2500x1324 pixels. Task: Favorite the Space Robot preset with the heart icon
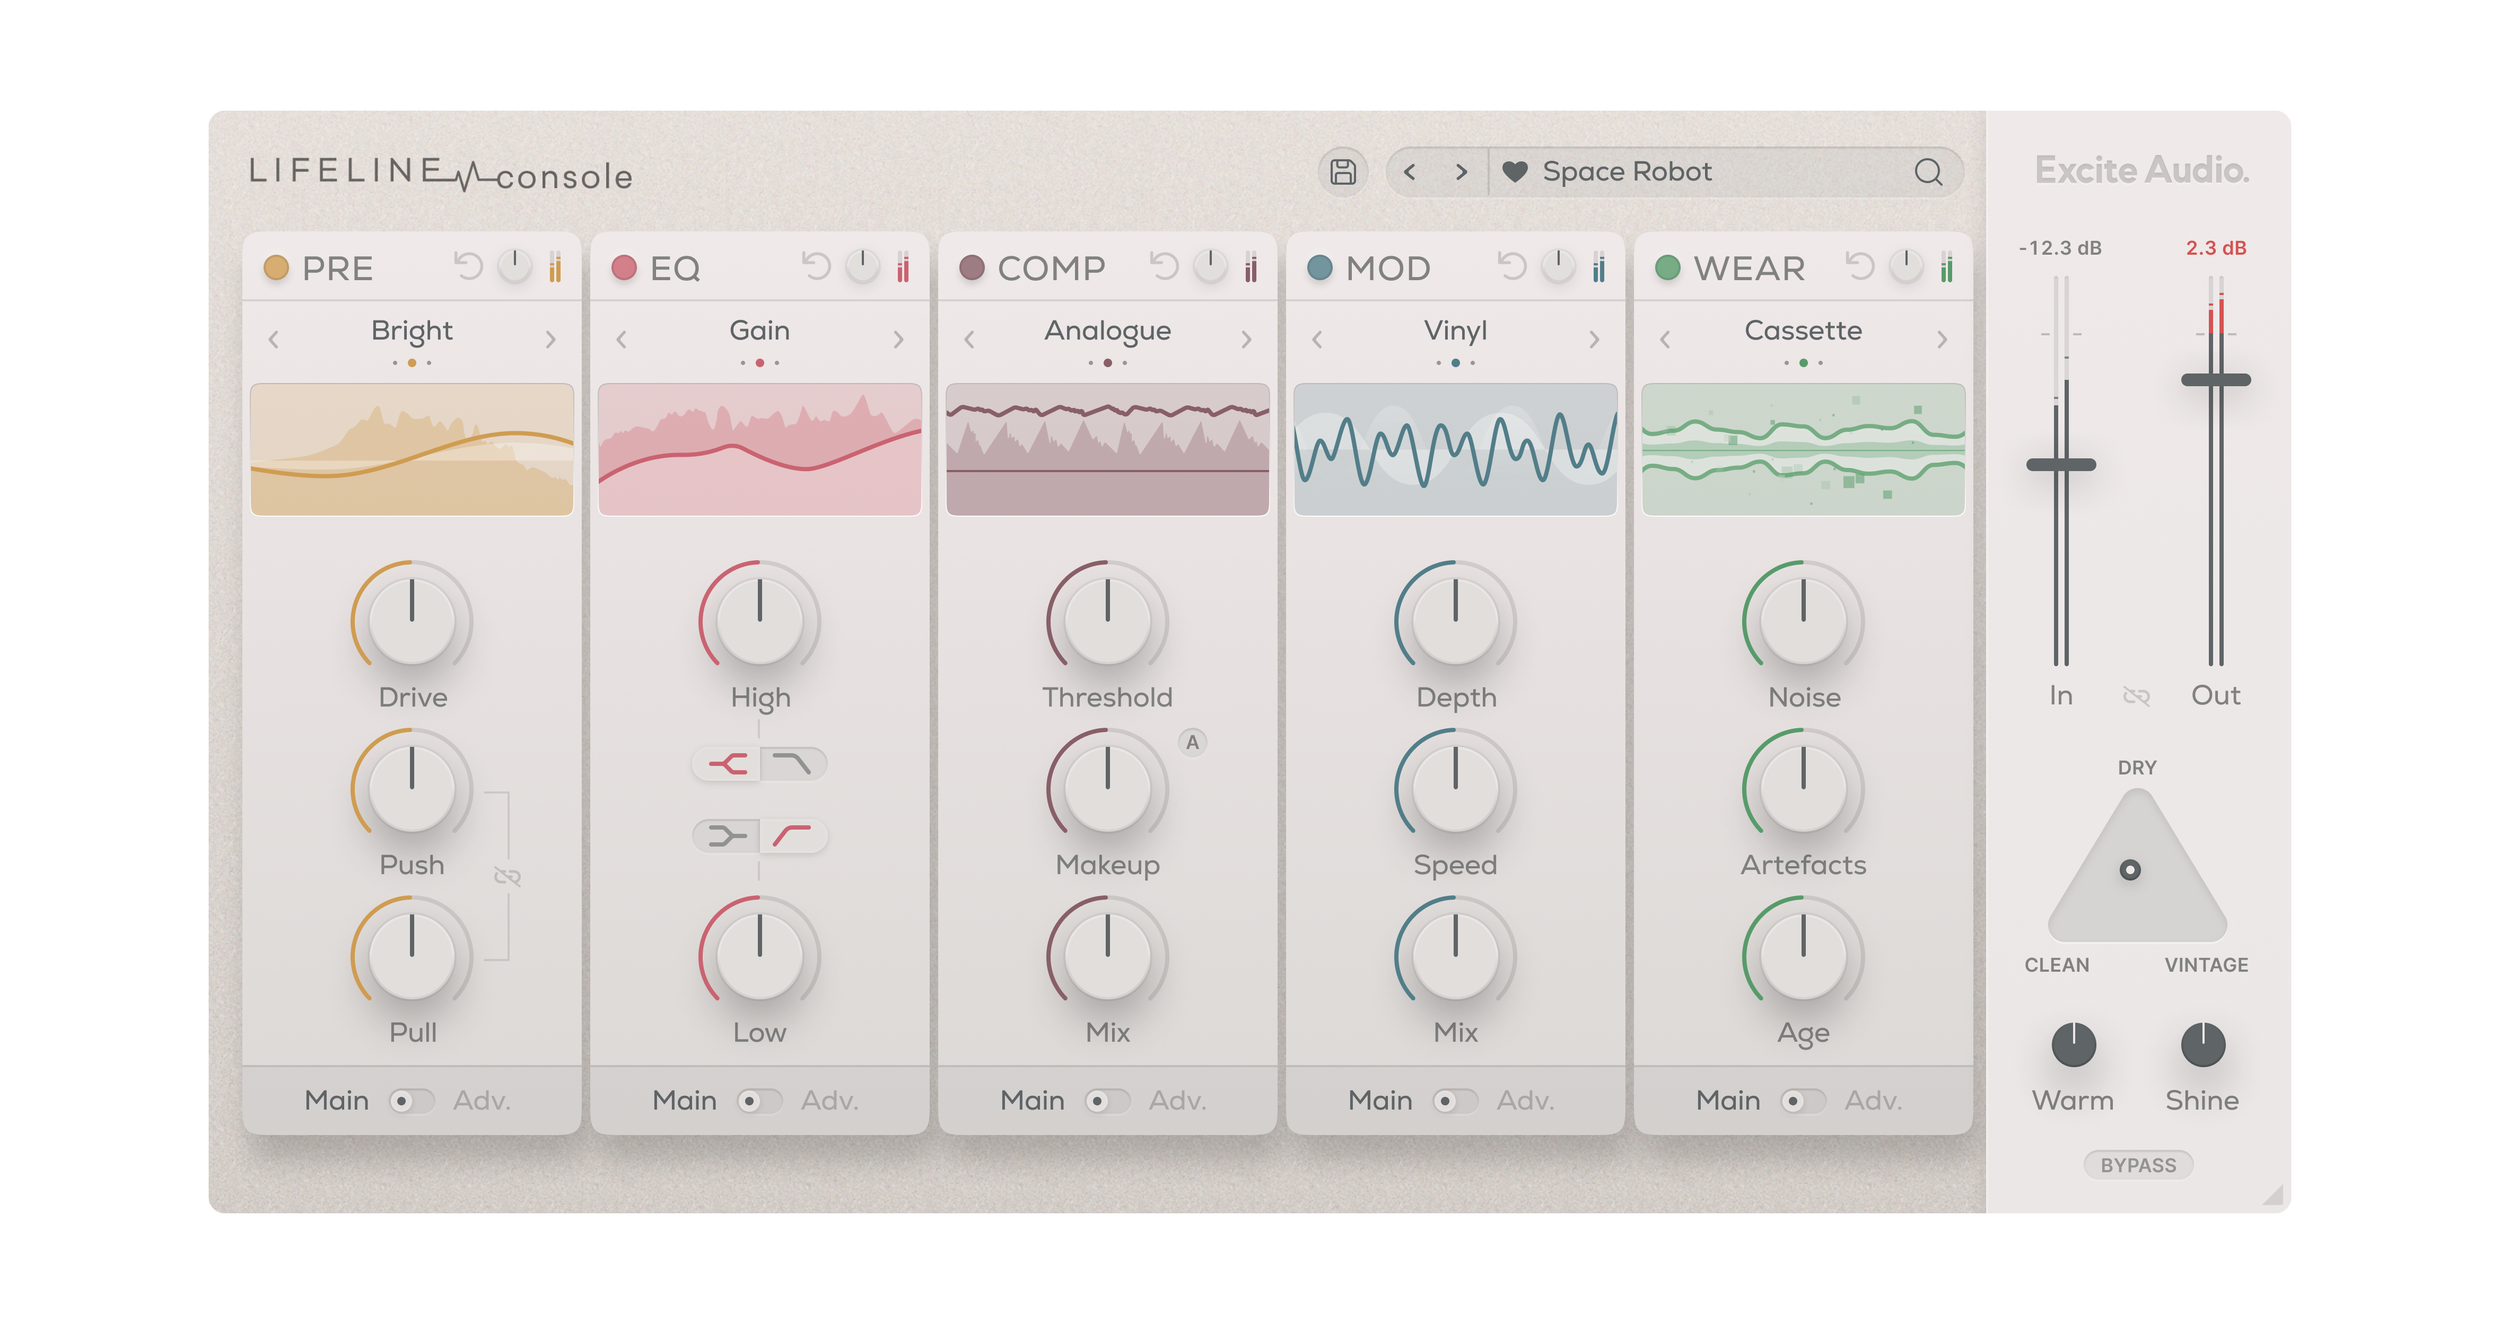1514,172
